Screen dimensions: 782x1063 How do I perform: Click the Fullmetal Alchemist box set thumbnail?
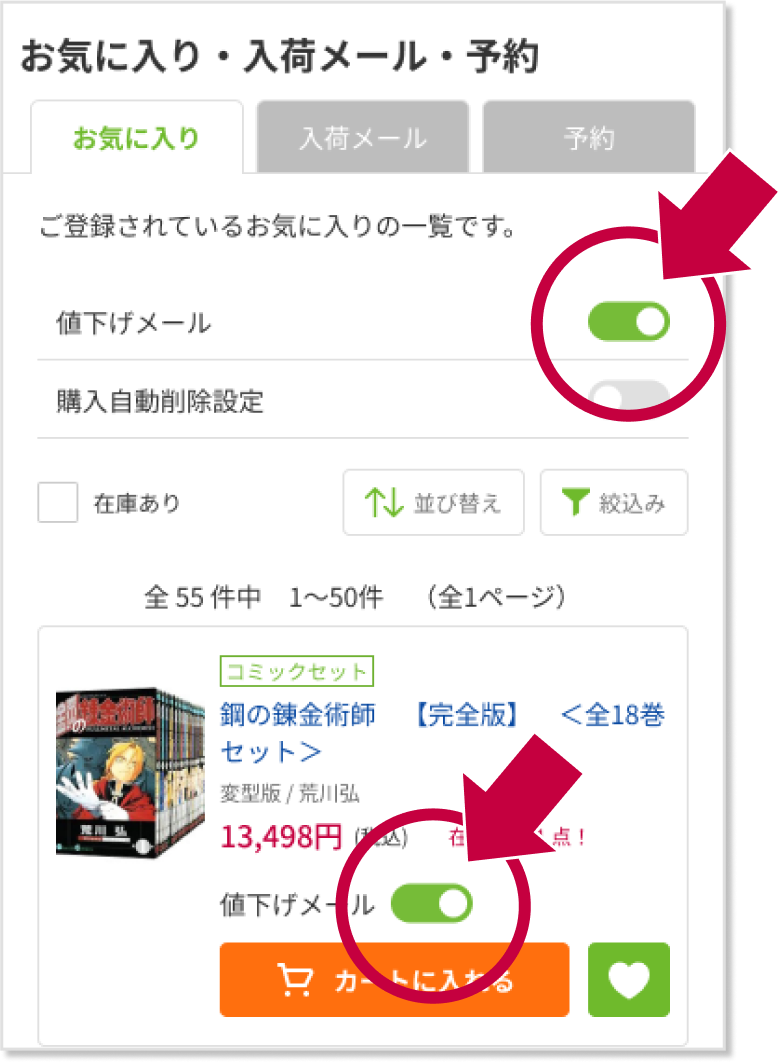pos(129,772)
